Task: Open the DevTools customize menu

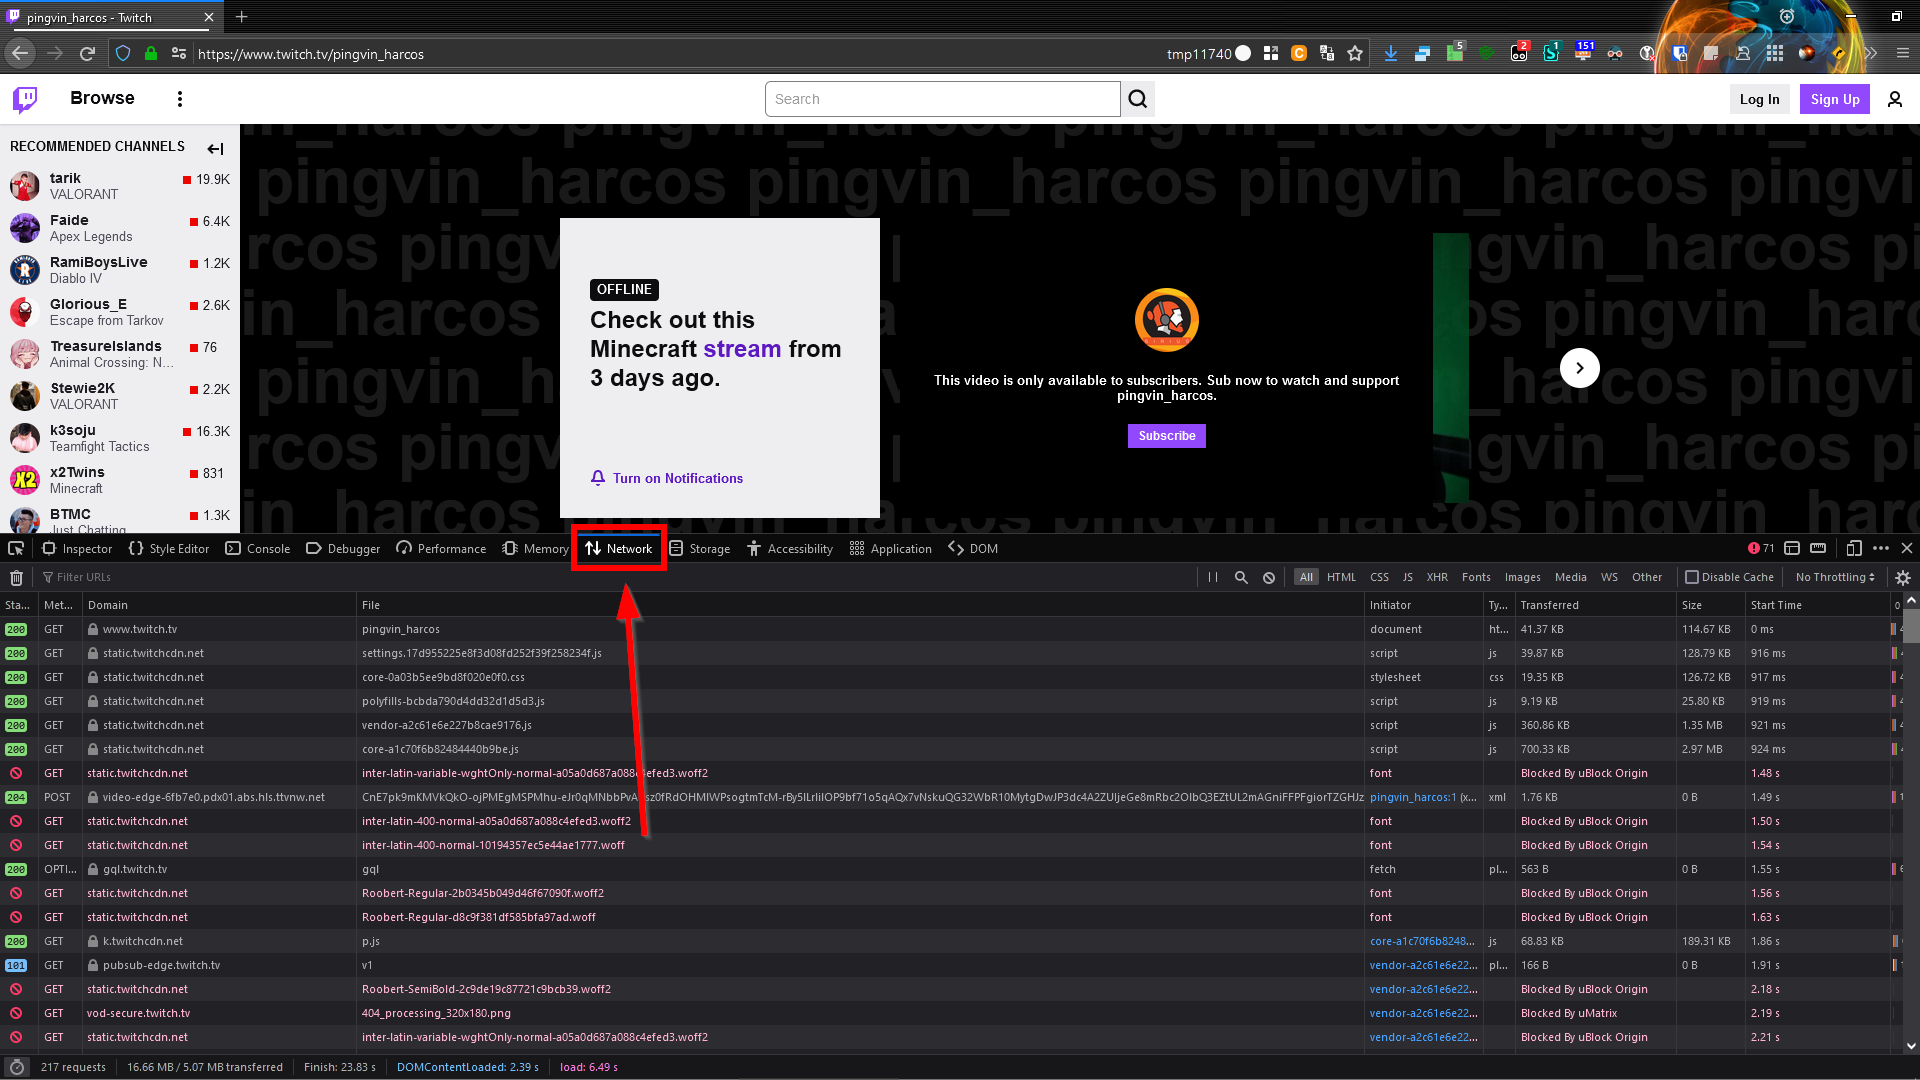Action: [1881, 548]
